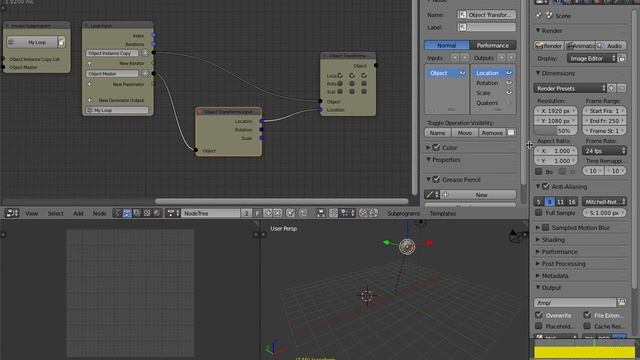The image size is (640, 360).
Task: Click the remove icon next to Object Instance Copy
Action: click(145, 53)
